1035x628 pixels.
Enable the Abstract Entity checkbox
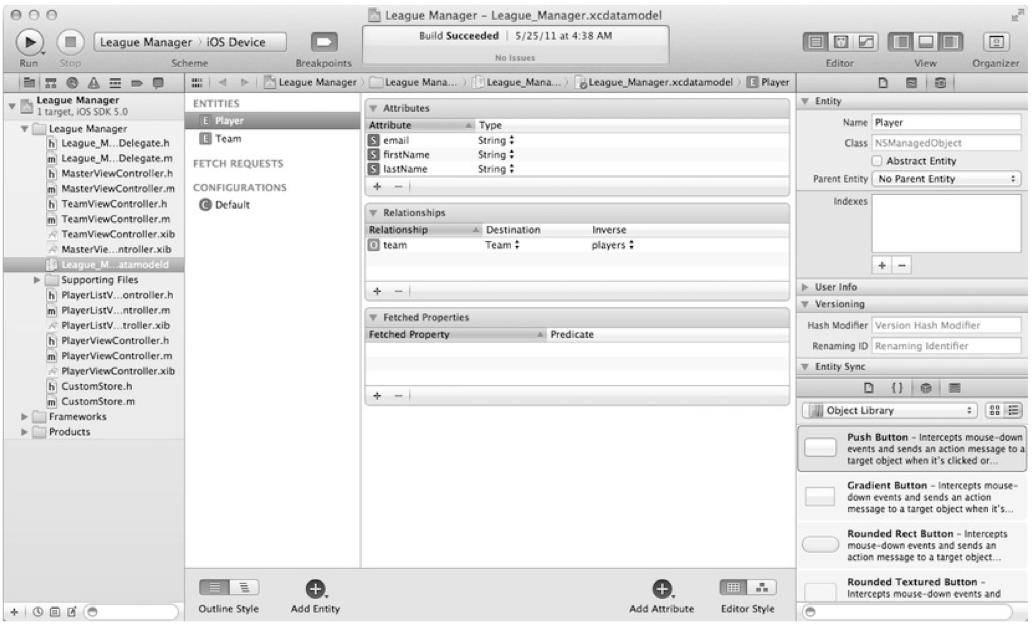[877, 160]
